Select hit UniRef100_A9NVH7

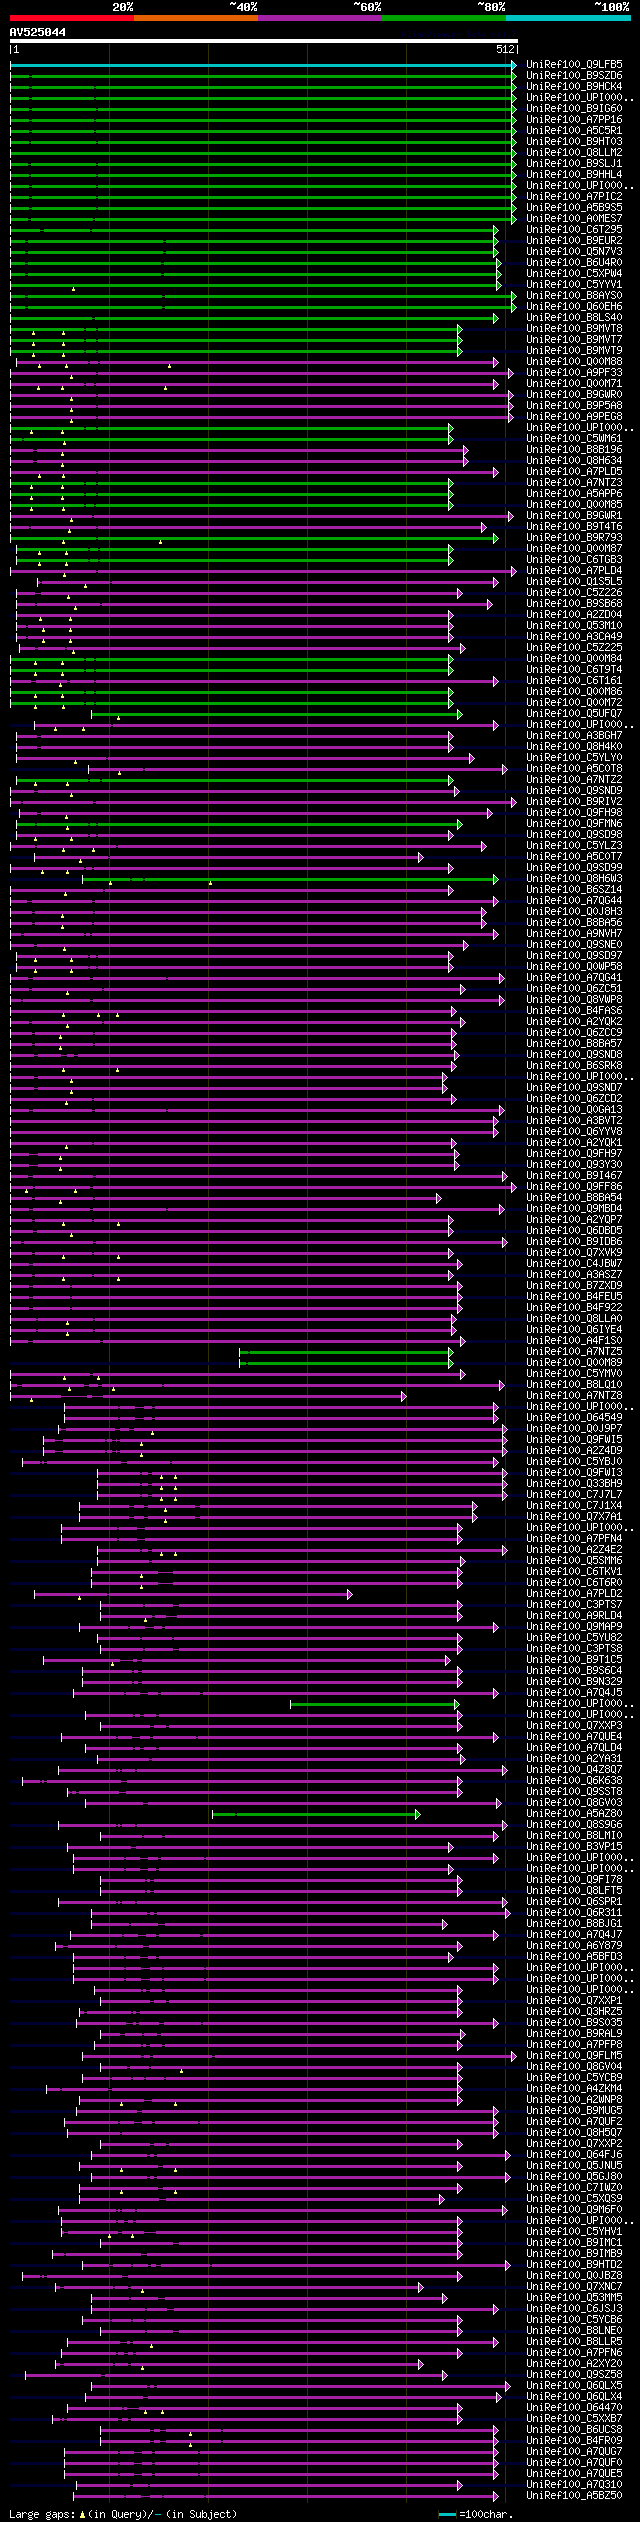tap(574, 934)
